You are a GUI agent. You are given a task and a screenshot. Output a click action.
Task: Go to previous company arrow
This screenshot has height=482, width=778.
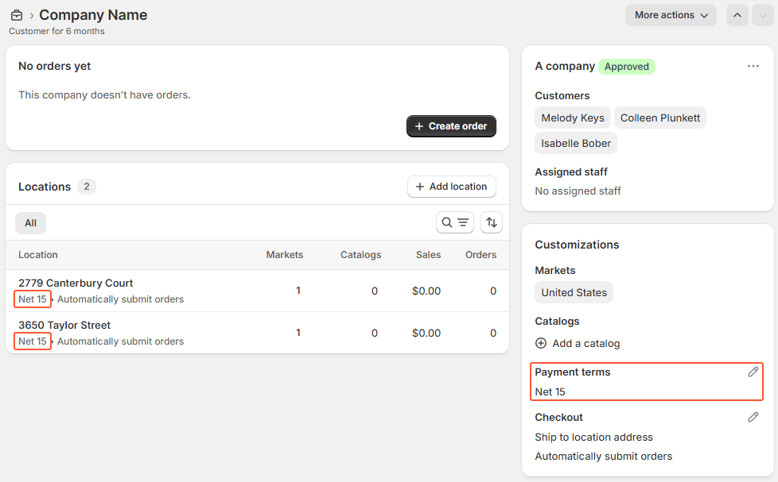click(737, 15)
